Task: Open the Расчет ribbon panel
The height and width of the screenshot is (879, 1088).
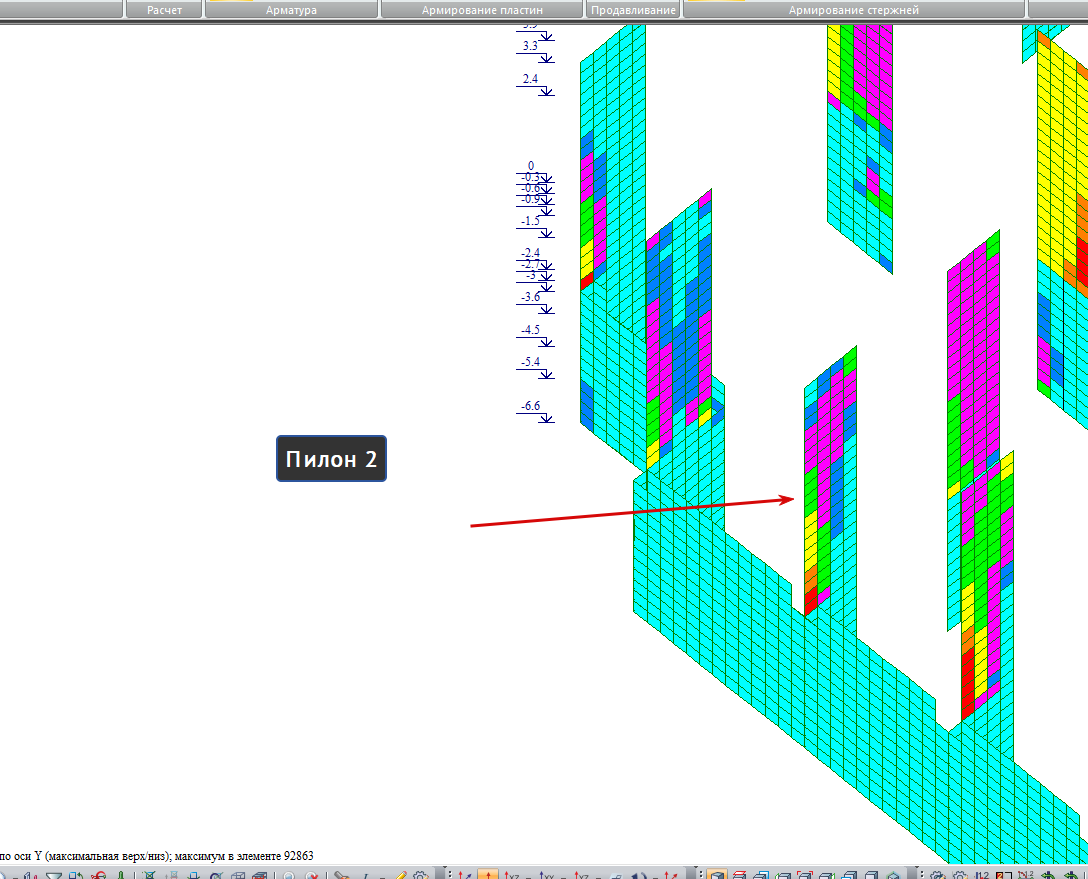Action: 164,10
